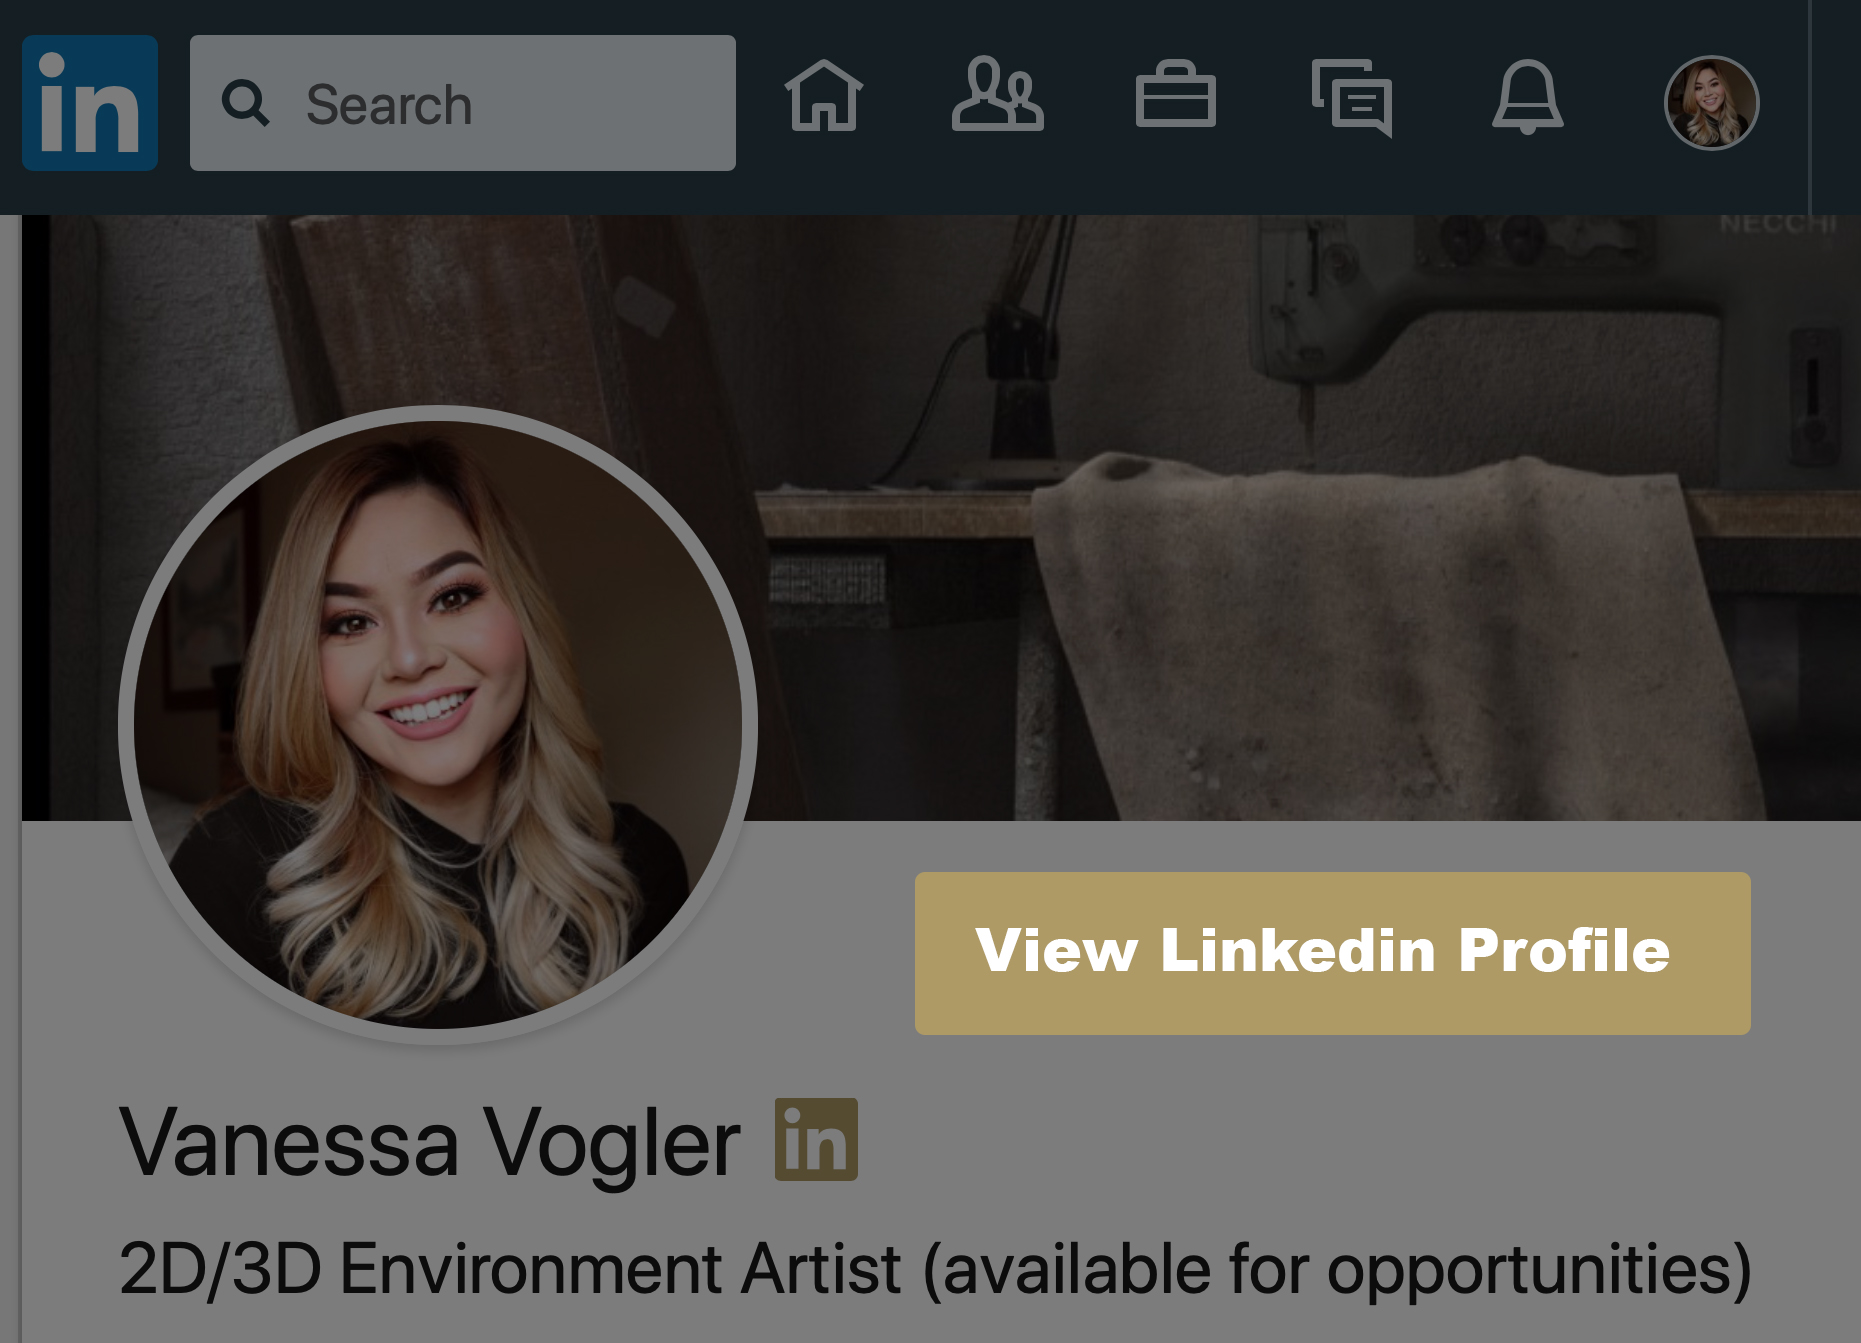Click the large circular profile photo

pyautogui.click(x=438, y=724)
